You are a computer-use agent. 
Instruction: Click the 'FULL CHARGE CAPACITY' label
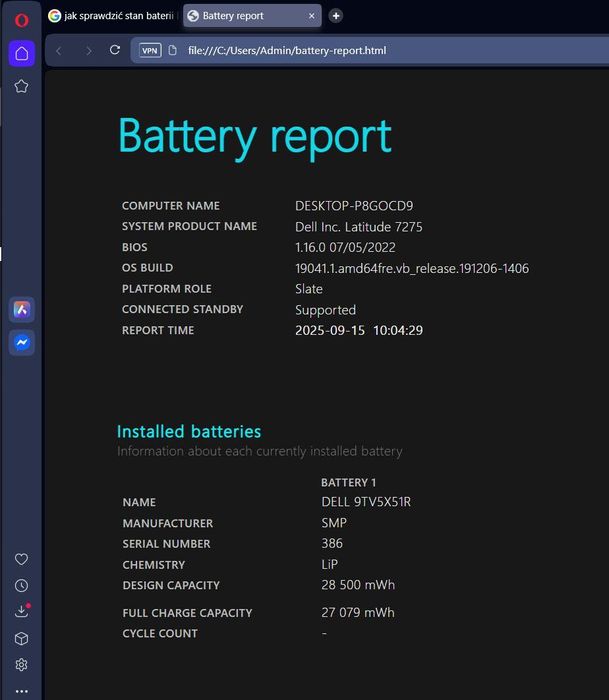pyautogui.click(x=187, y=613)
